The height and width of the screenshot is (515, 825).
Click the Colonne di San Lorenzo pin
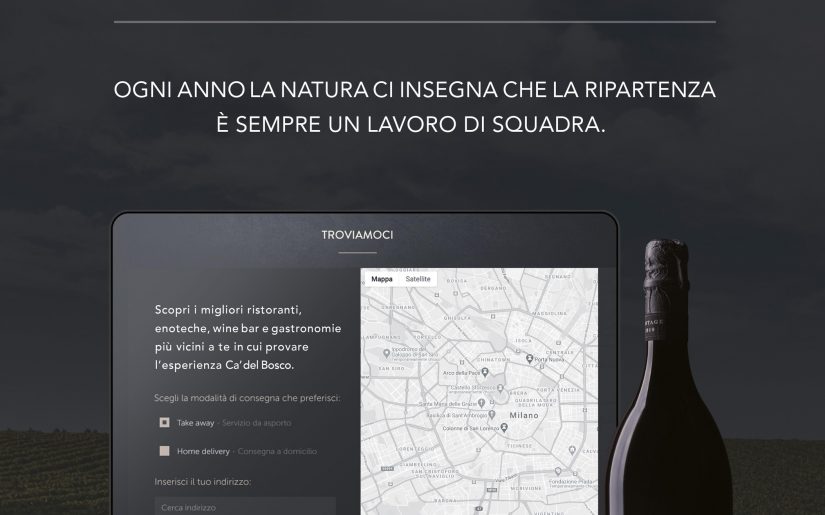pyautogui.click(x=504, y=428)
